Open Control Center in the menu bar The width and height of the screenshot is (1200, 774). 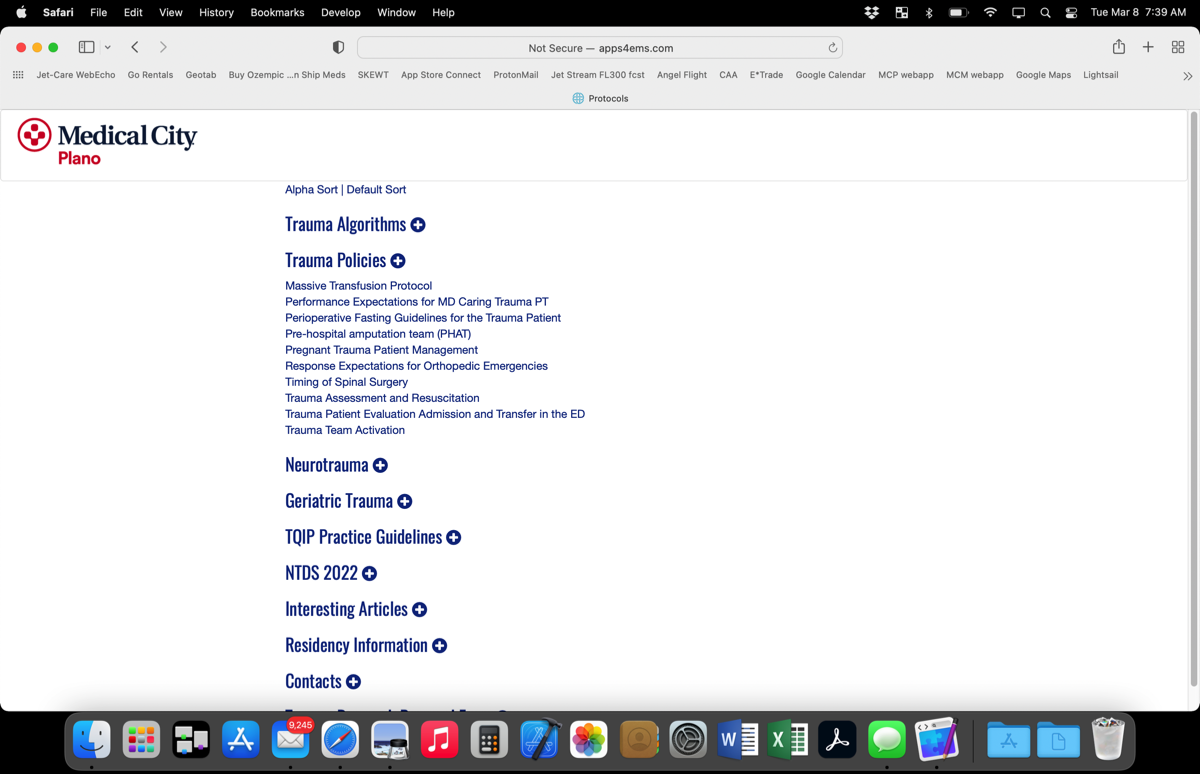[1071, 13]
